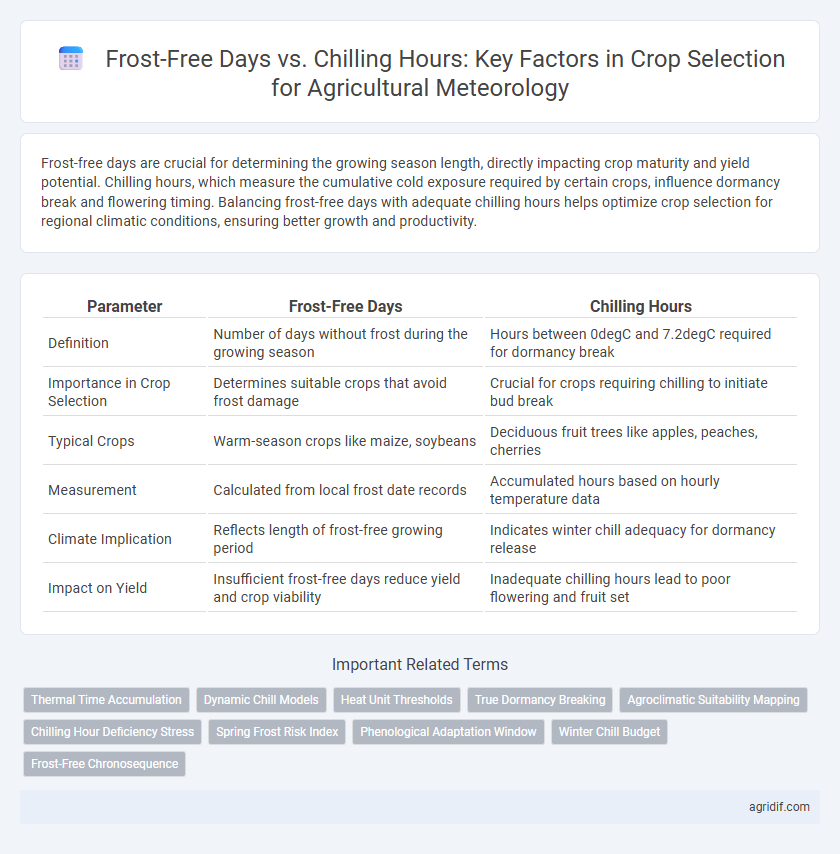Click the Parameter column header
The width and height of the screenshot is (840, 854).
125,307
